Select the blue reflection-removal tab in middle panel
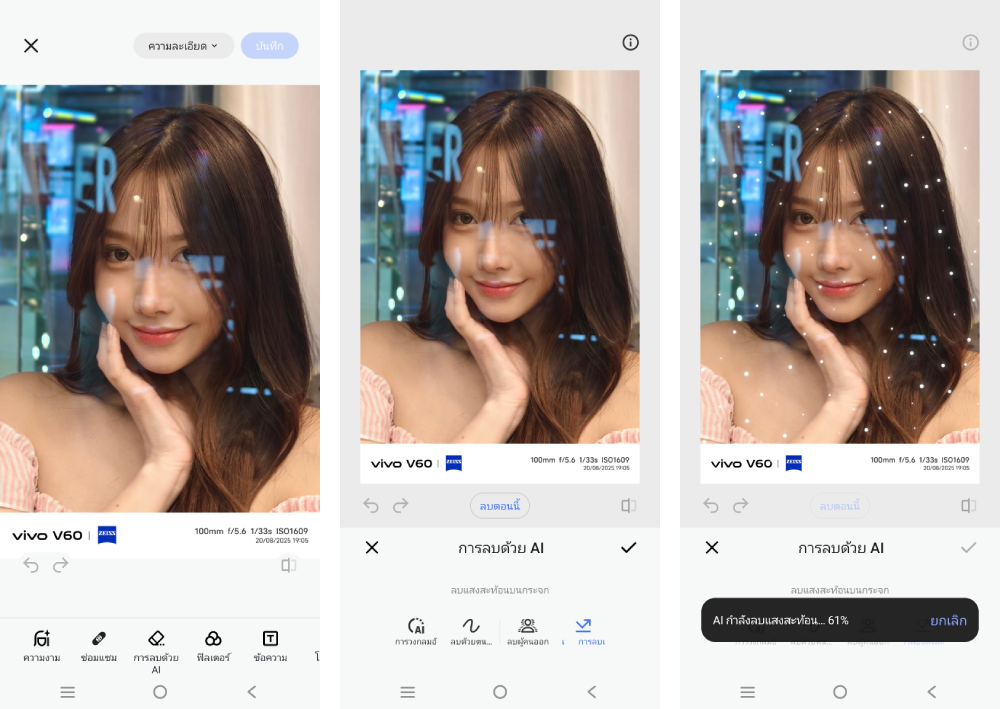The height and width of the screenshot is (709, 1000). tap(584, 632)
